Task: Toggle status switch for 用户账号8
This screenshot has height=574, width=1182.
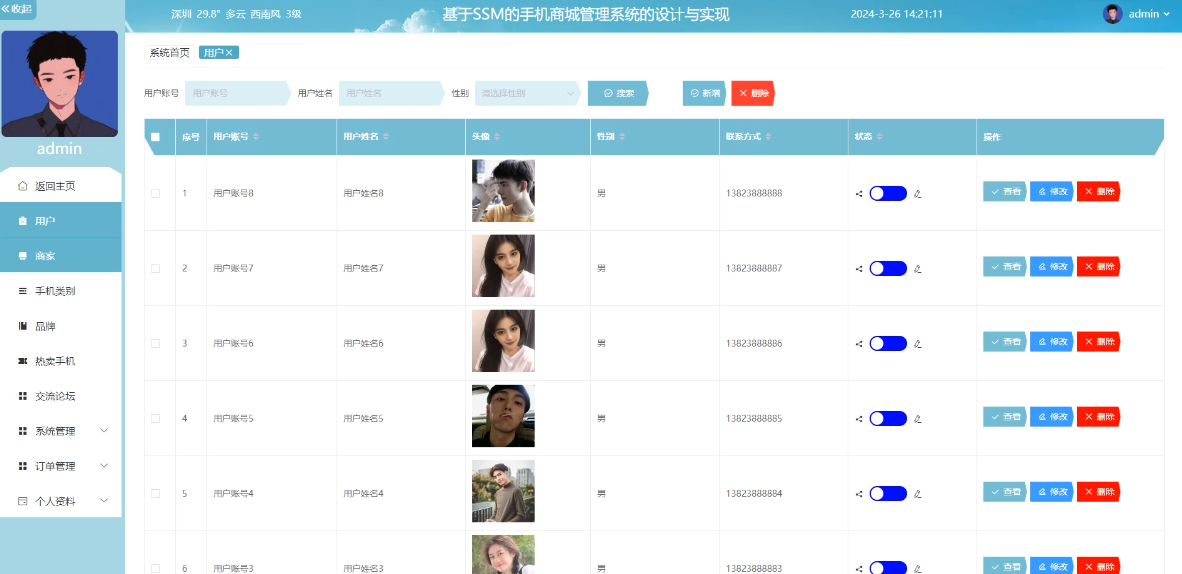Action: click(888, 194)
